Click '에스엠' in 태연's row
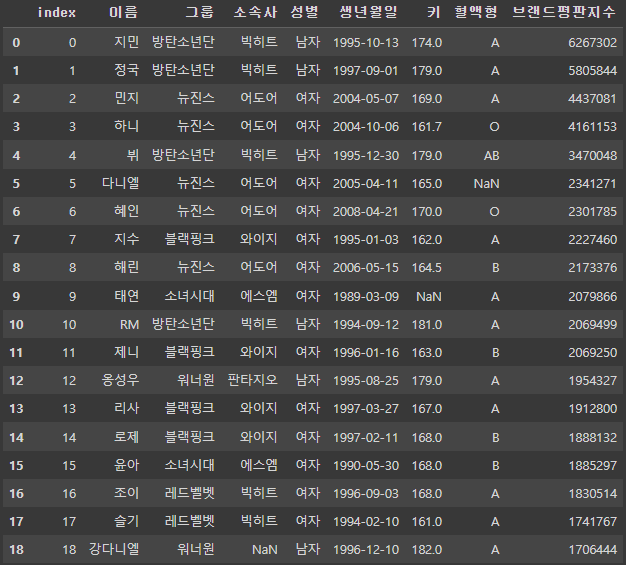Viewport: 626px width, 565px height. pyautogui.click(x=259, y=296)
